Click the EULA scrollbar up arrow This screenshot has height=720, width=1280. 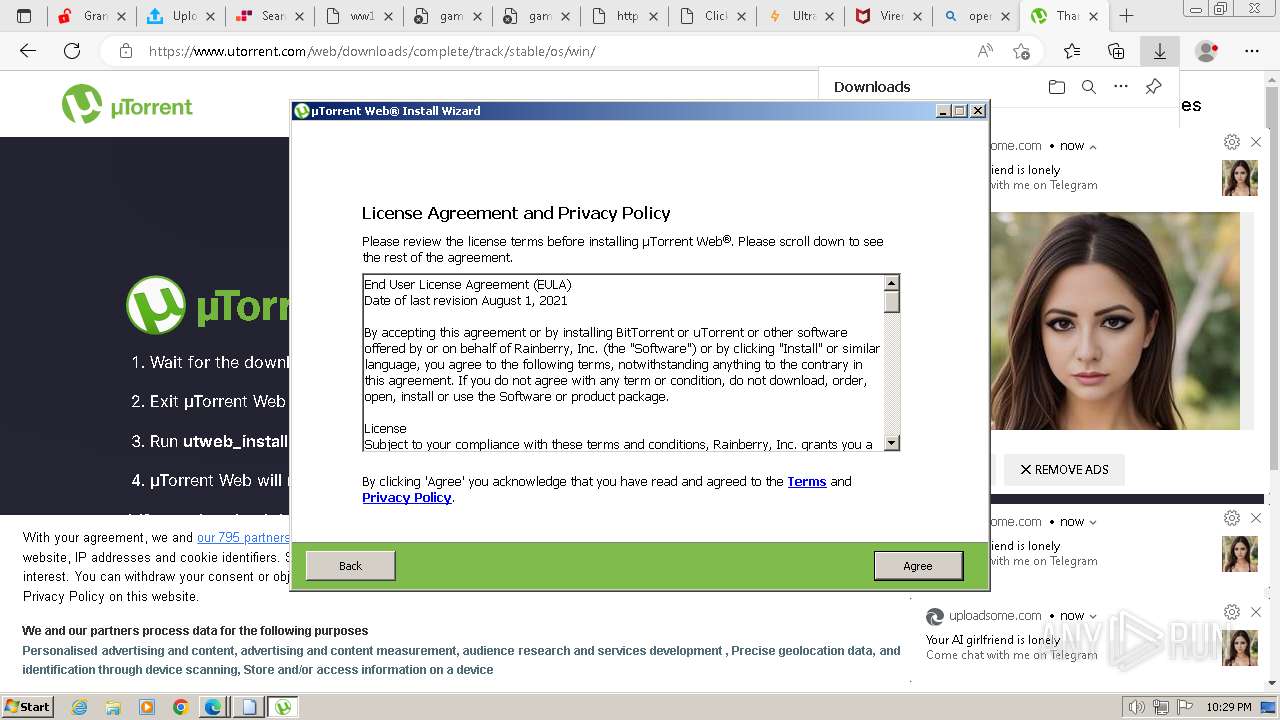pyautogui.click(x=892, y=282)
